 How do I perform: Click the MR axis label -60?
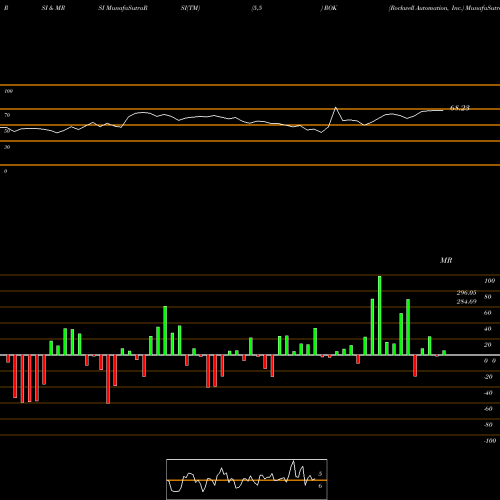pyautogui.click(x=488, y=409)
